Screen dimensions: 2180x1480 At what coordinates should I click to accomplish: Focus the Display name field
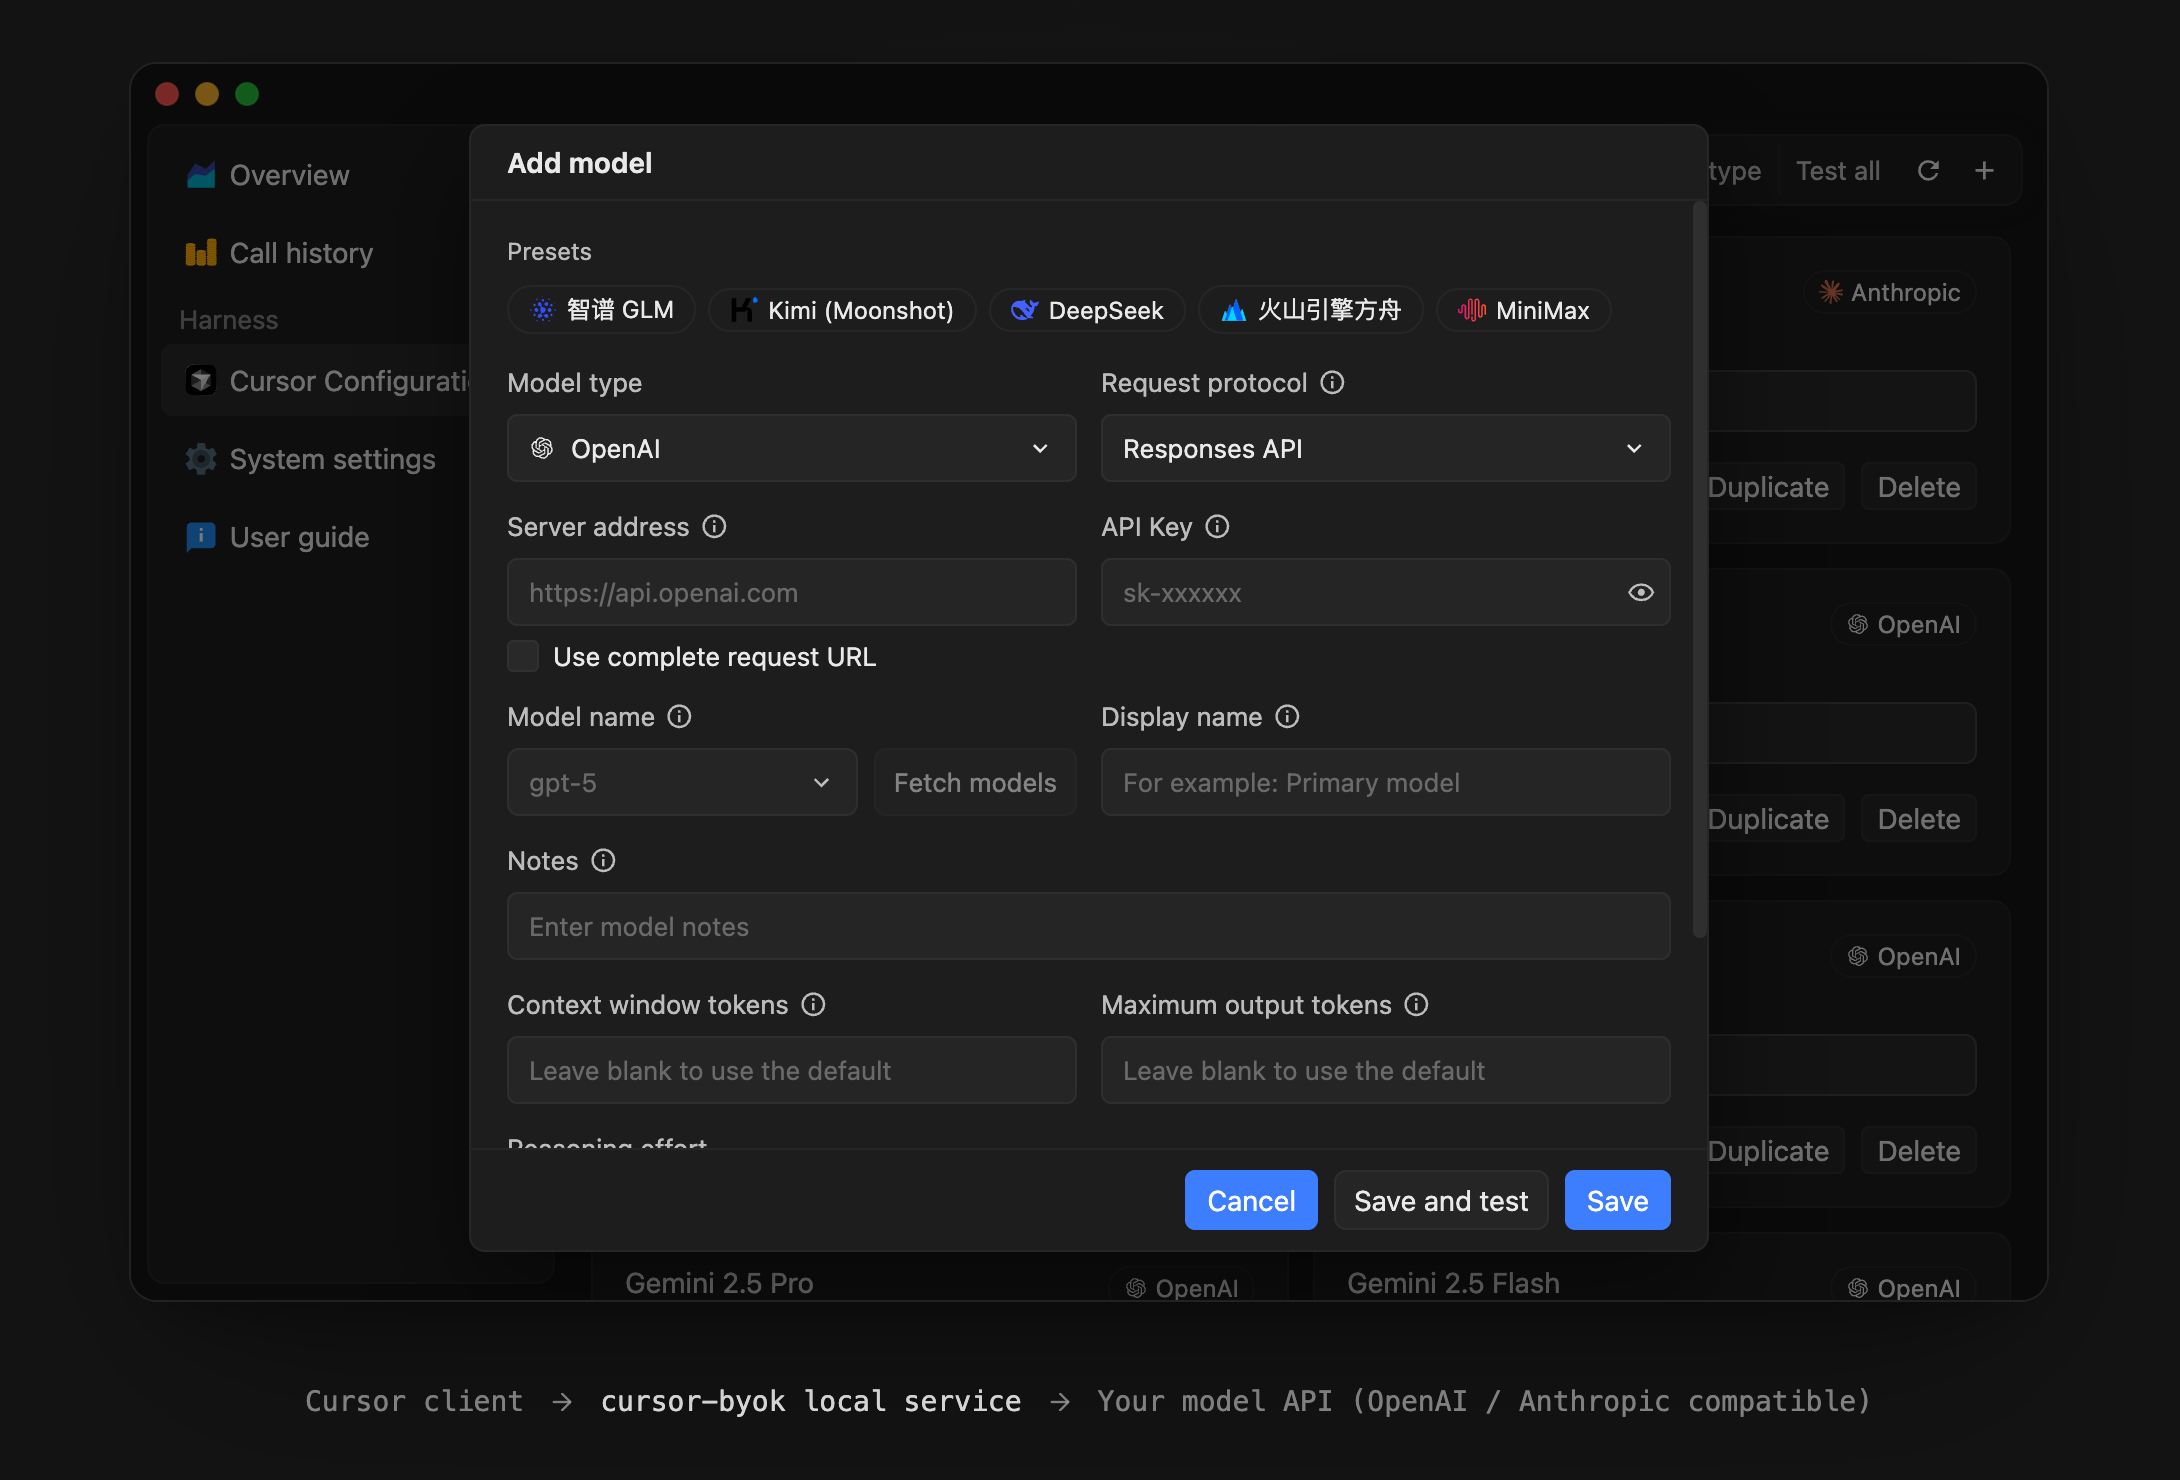(1386, 782)
